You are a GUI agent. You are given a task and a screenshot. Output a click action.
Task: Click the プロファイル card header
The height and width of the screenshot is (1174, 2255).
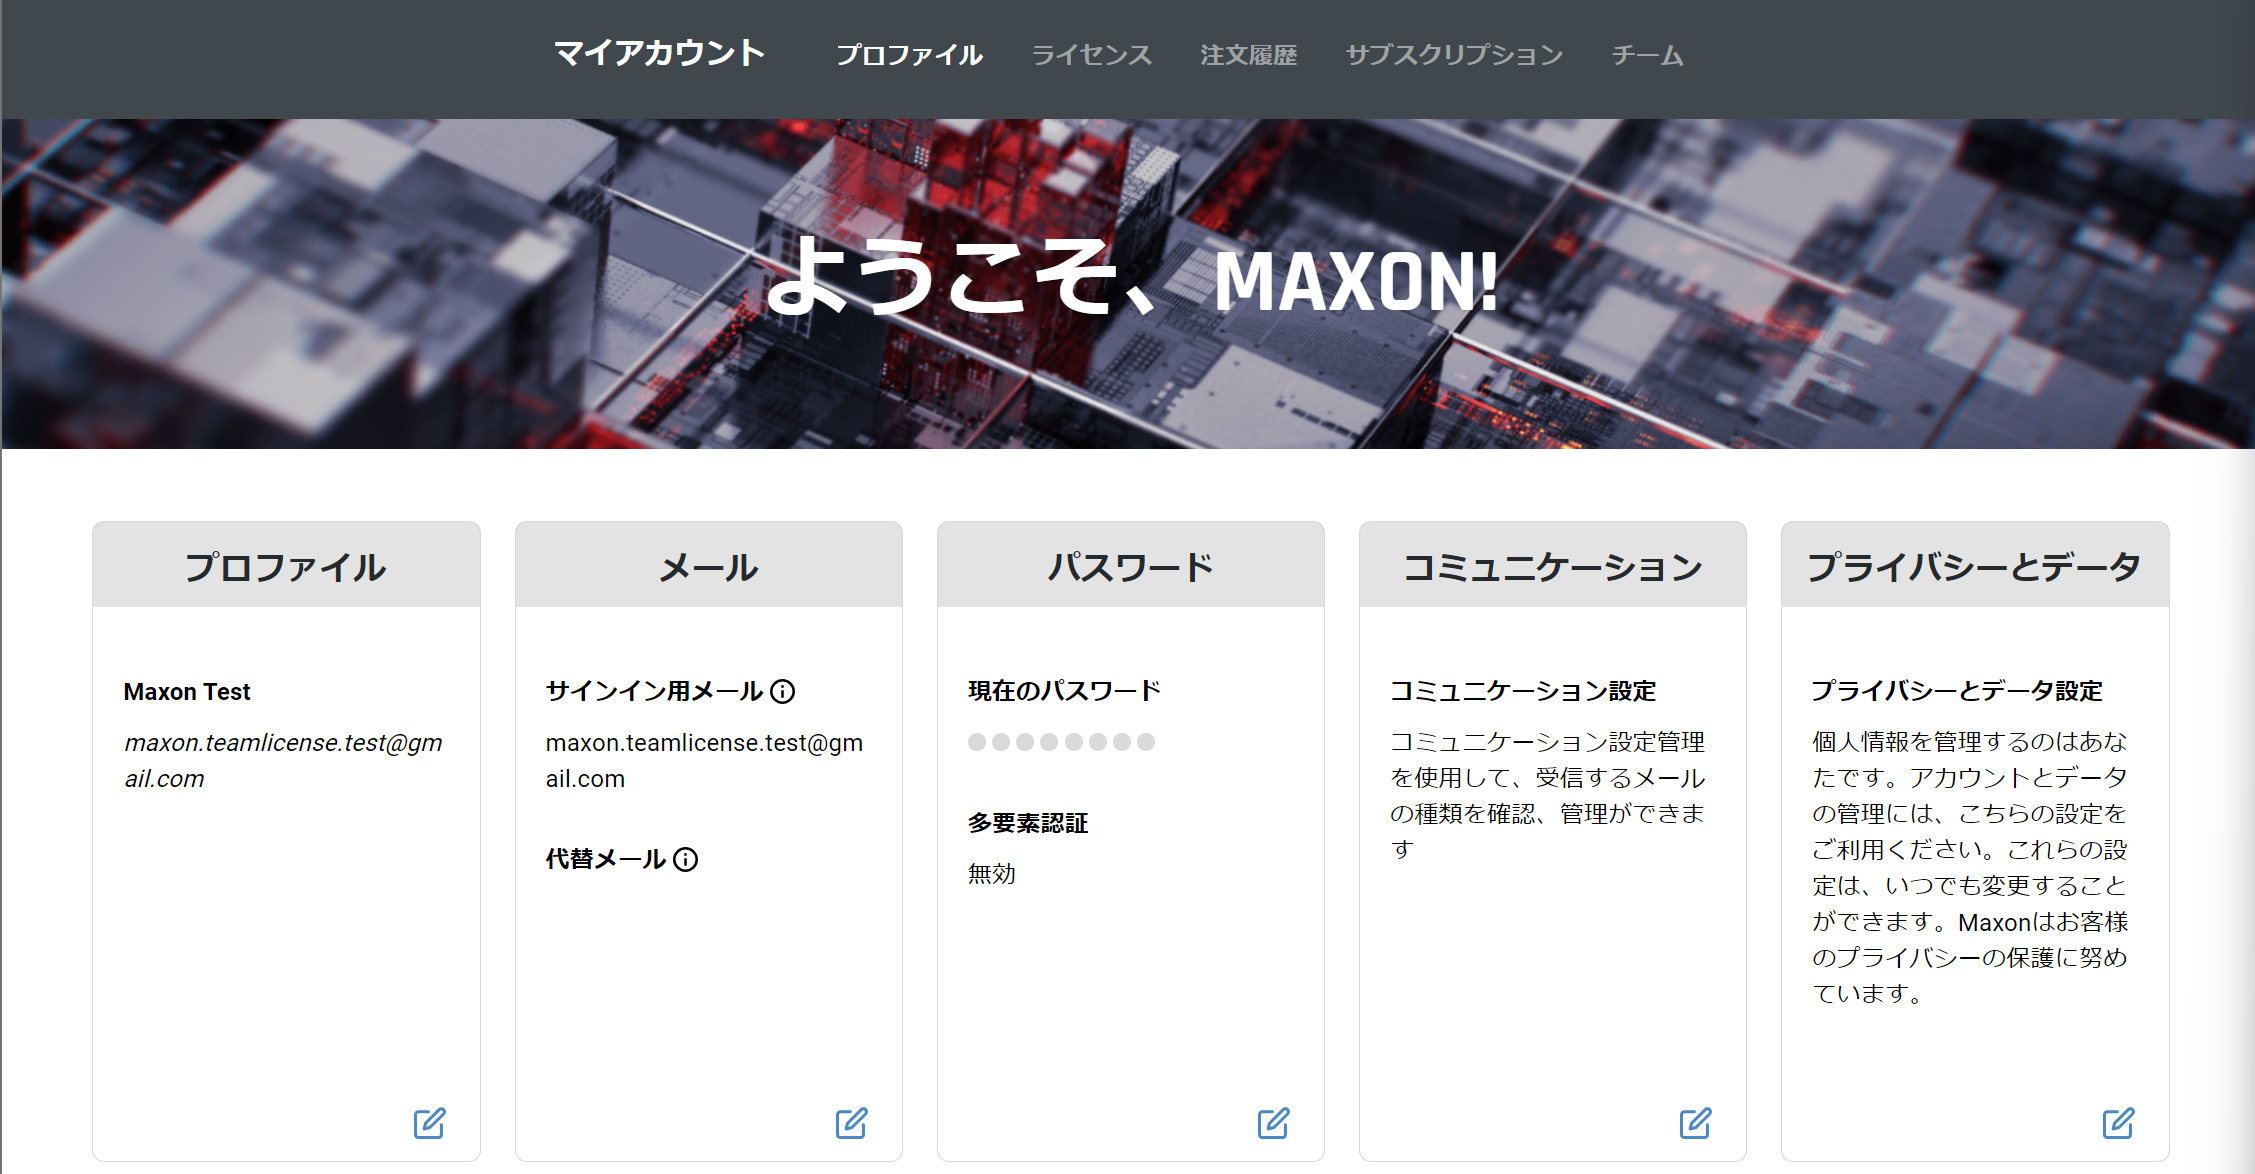point(286,565)
